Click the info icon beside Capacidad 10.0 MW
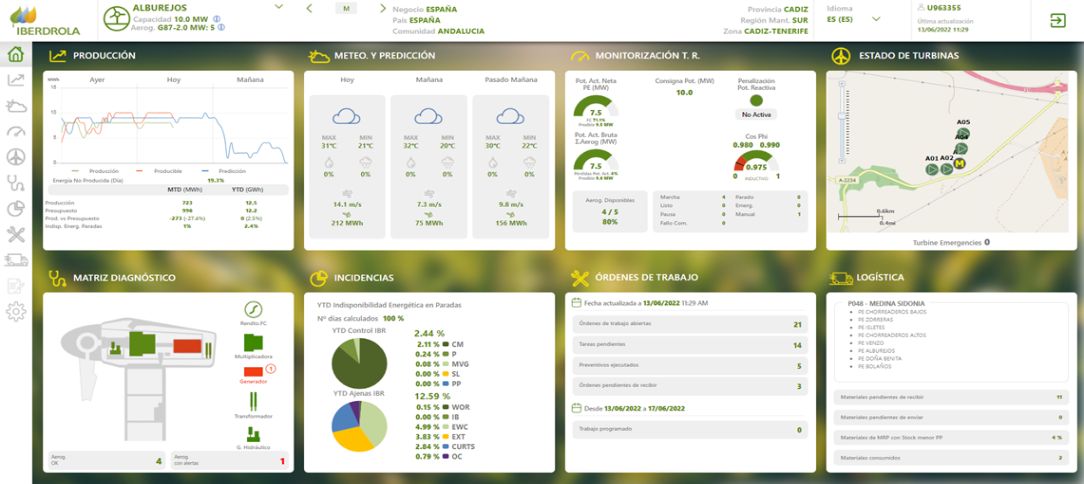1084x484 pixels. coord(218,18)
